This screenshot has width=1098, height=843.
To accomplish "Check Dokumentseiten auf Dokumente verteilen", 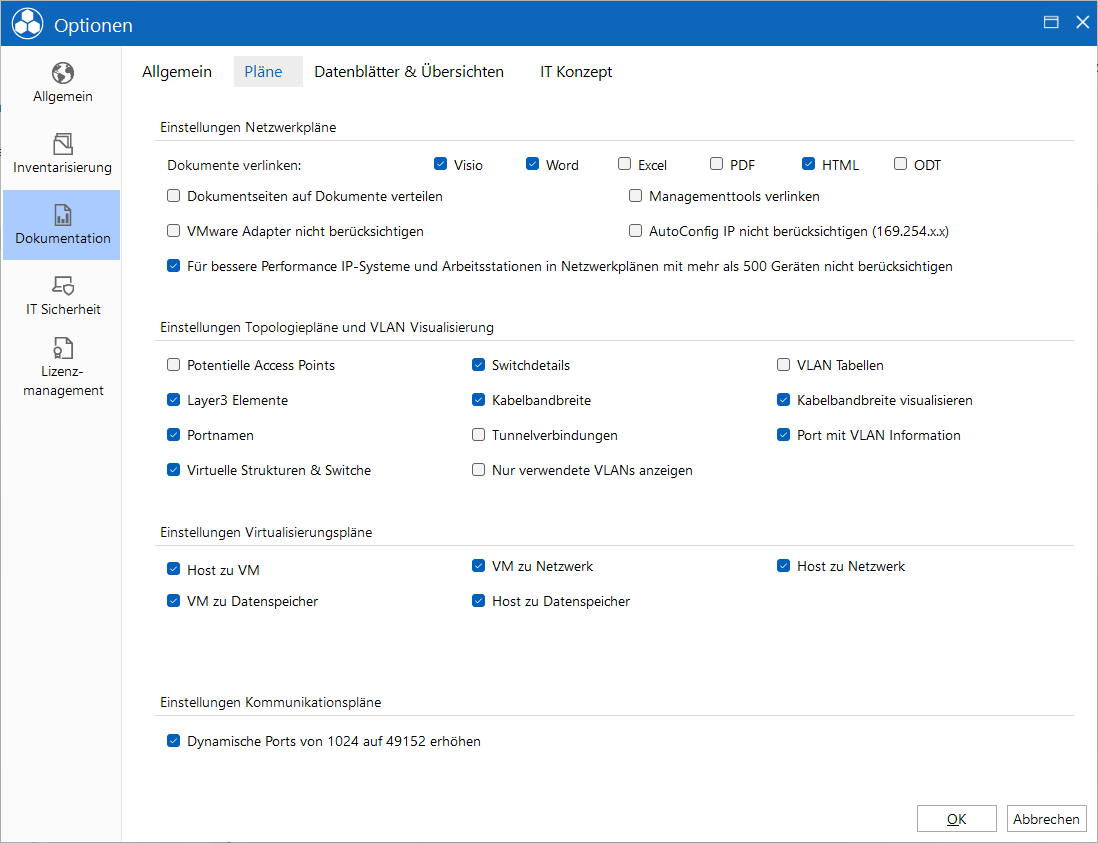I will coord(174,196).
